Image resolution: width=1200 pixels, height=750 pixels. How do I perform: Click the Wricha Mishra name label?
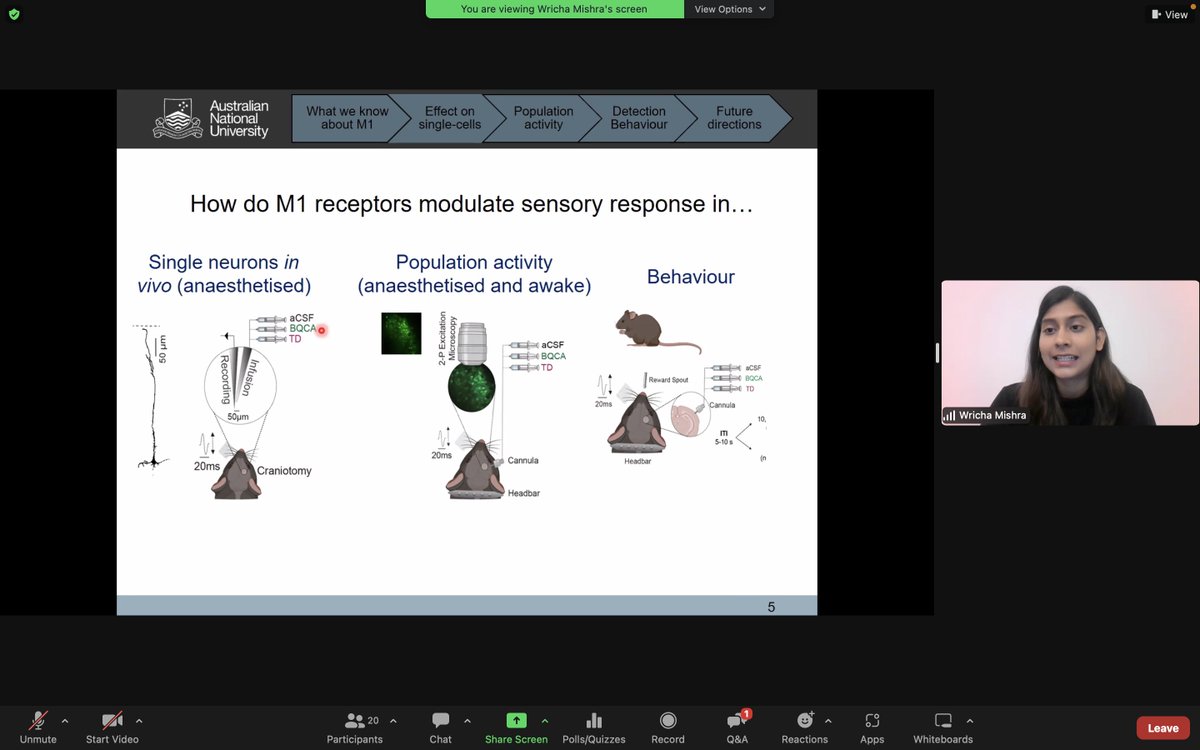[x=984, y=415]
